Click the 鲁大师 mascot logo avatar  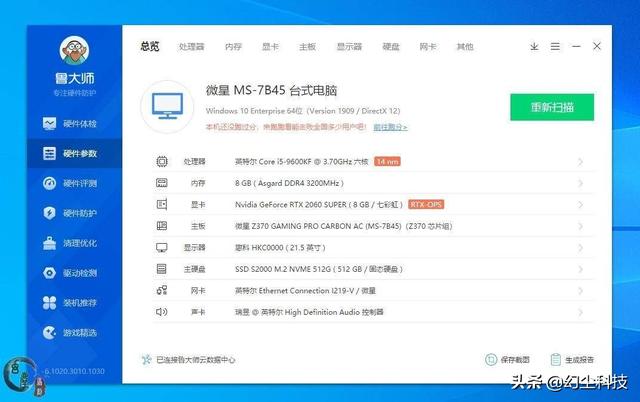pos(74,51)
